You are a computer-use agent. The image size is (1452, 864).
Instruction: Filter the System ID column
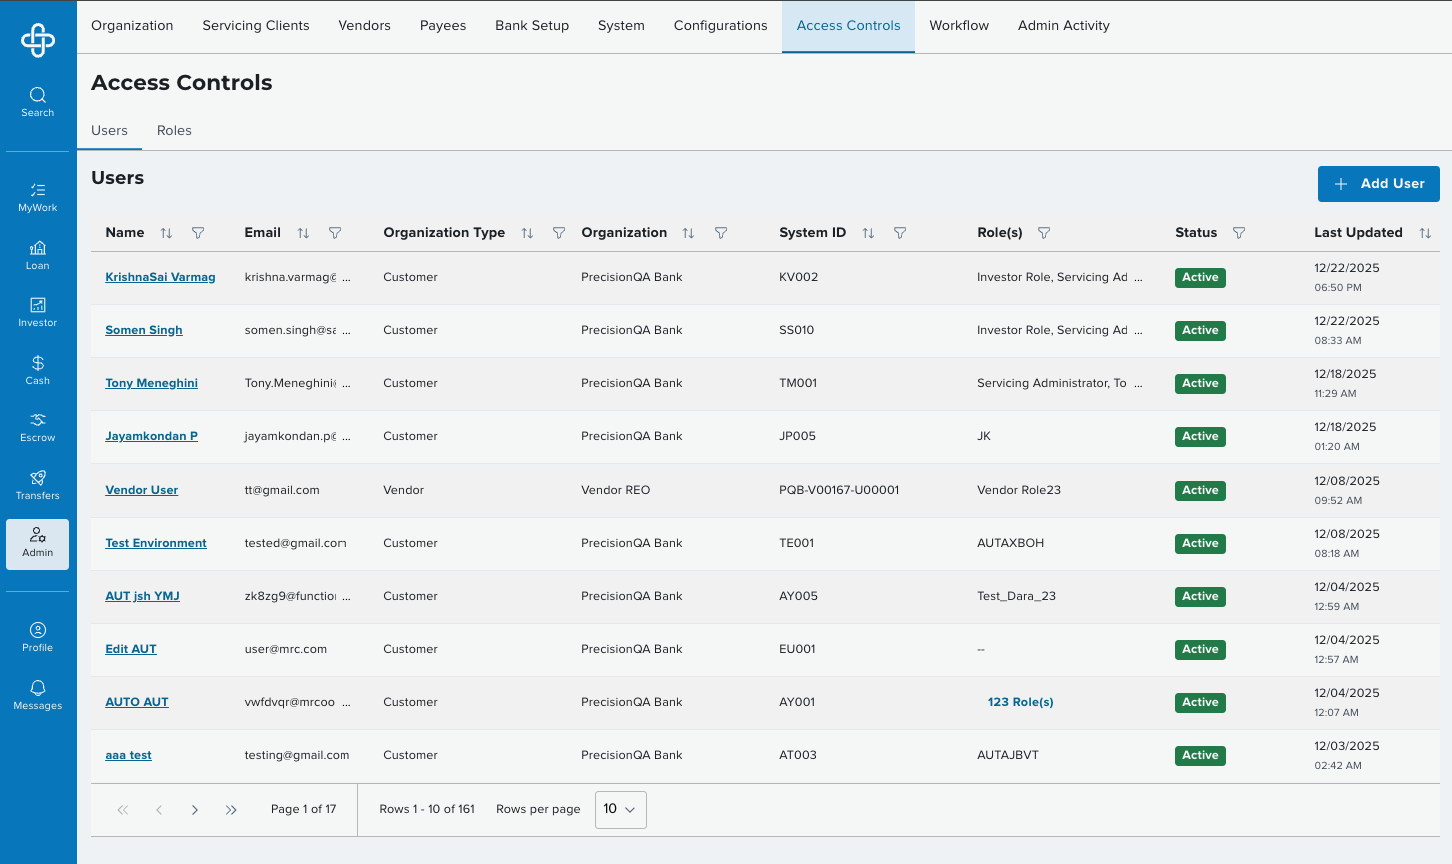point(900,233)
